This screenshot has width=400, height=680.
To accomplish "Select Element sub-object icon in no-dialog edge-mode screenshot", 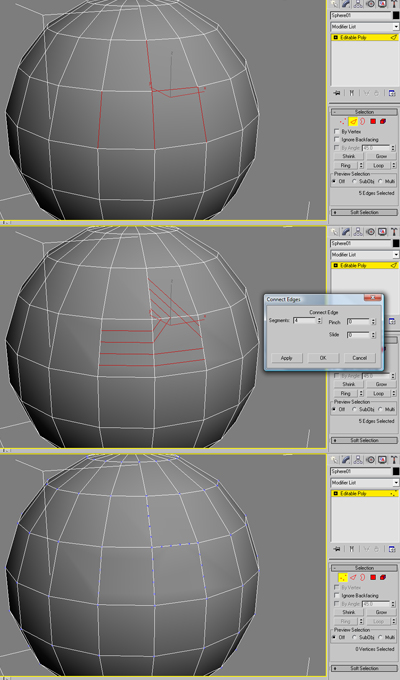I will pyautogui.click(x=383, y=121).
